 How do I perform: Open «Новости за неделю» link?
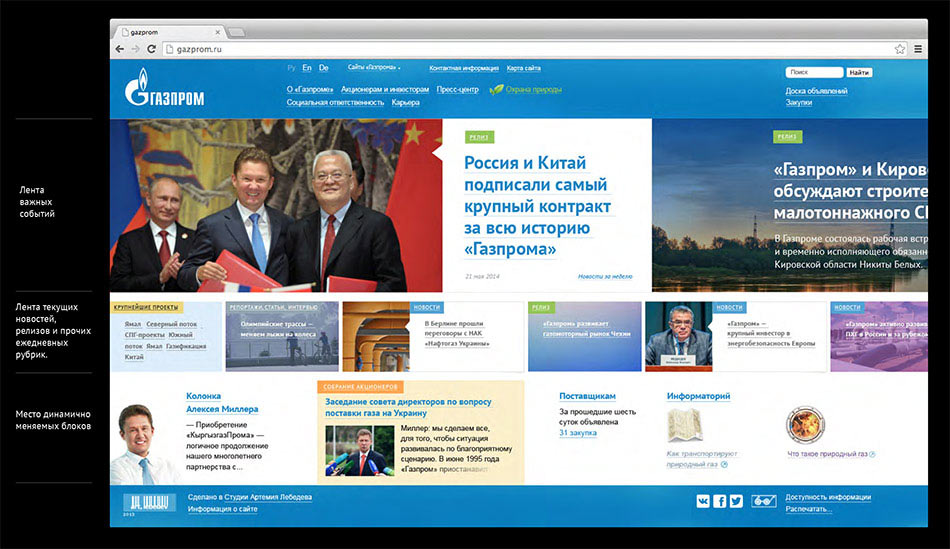coord(605,276)
